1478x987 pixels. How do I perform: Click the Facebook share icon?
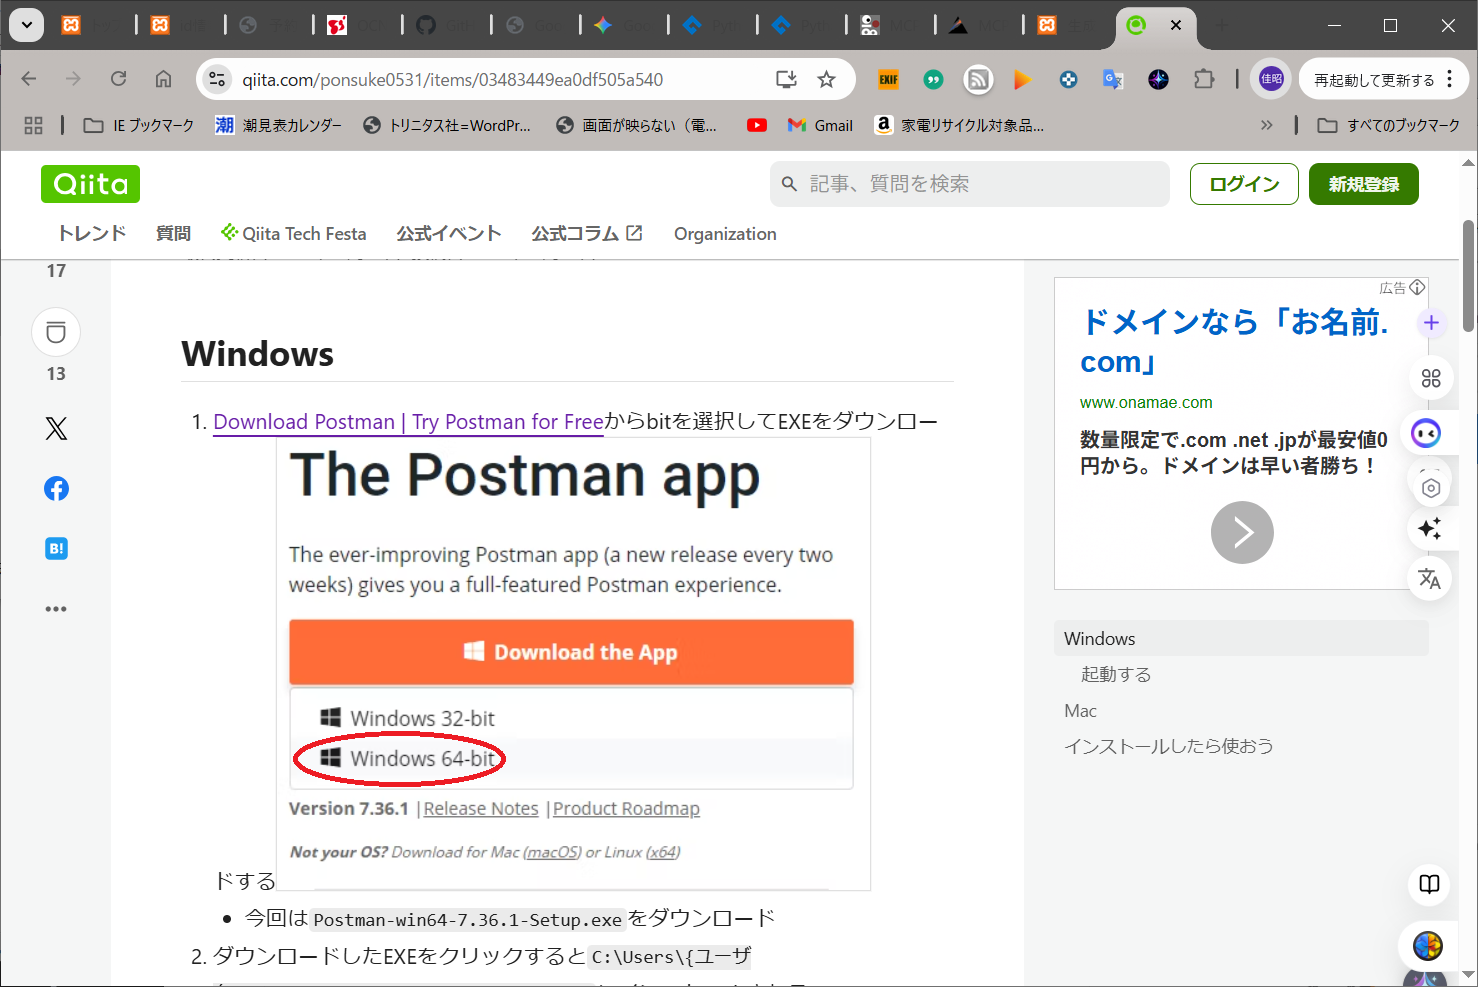pos(56,489)
